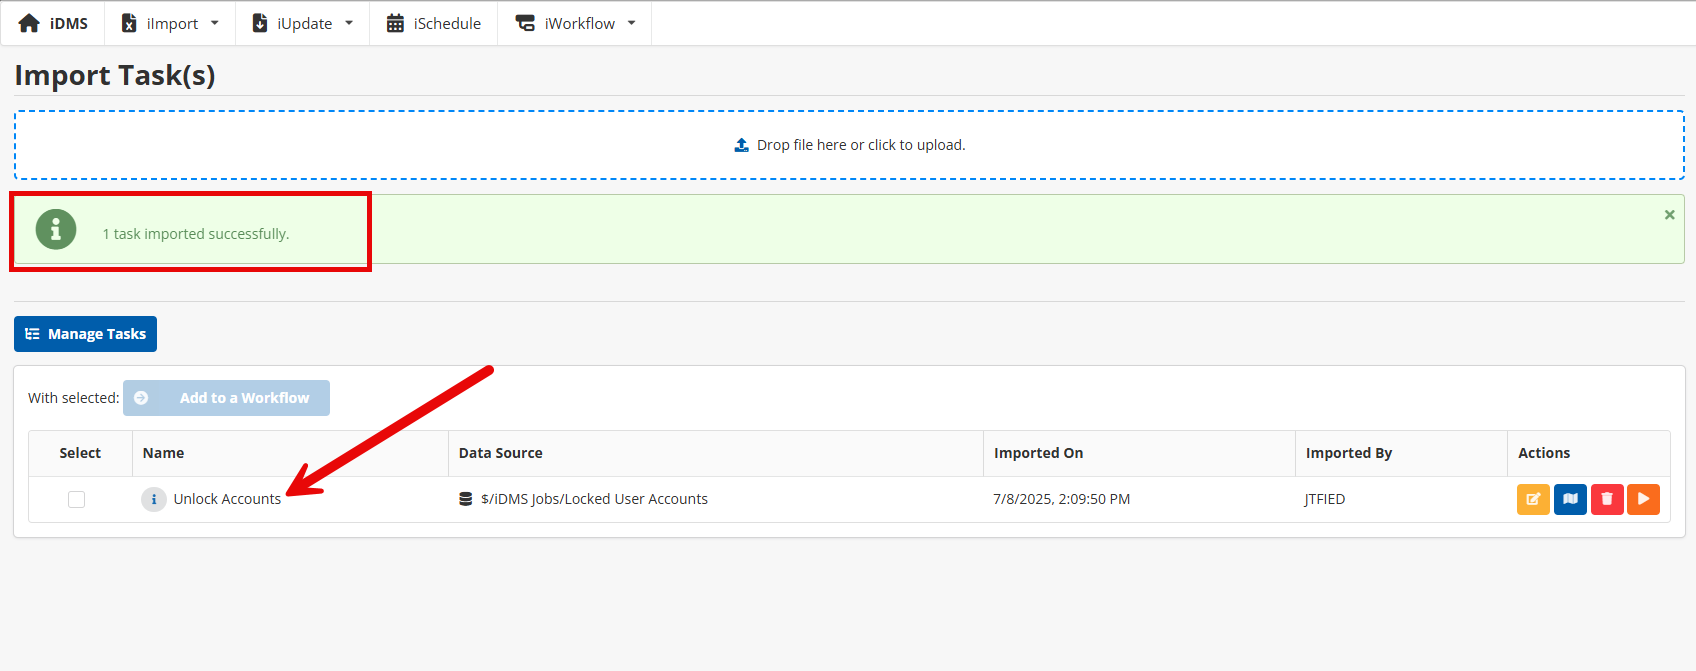The height and width of the screenshot is (671, 1696).
Task: Delete the Unlock Accounts task via trash icon
Action: (1606, 499)
